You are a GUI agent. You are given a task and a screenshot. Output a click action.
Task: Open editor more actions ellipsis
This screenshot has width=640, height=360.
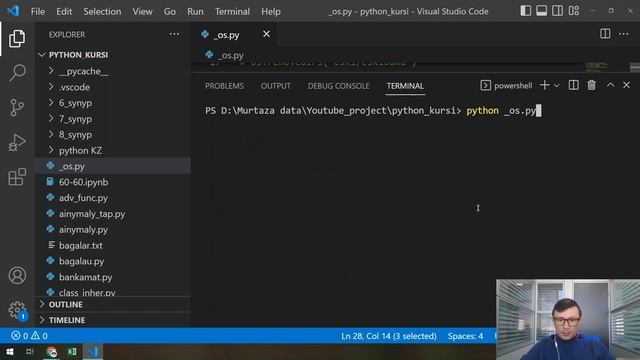point(624,34)
